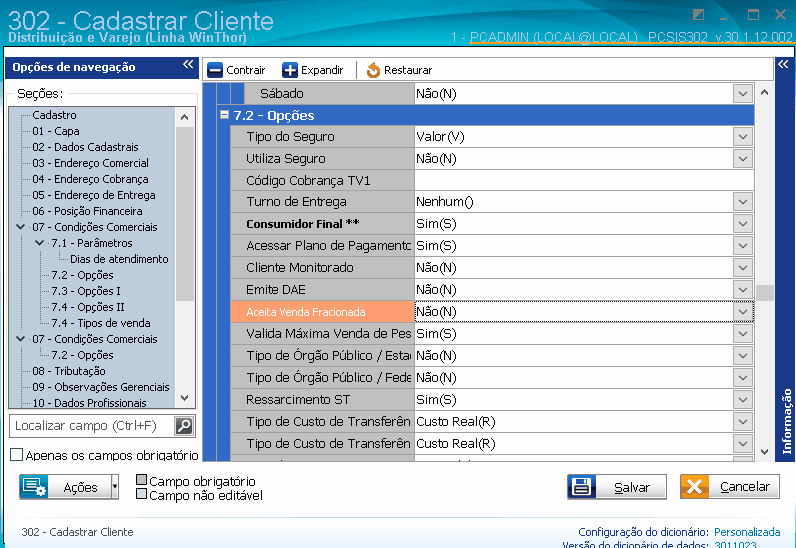Open the Ressarcimento ST dropdown
This screenshot has width=796, height=548.
[x=743, y=400]
